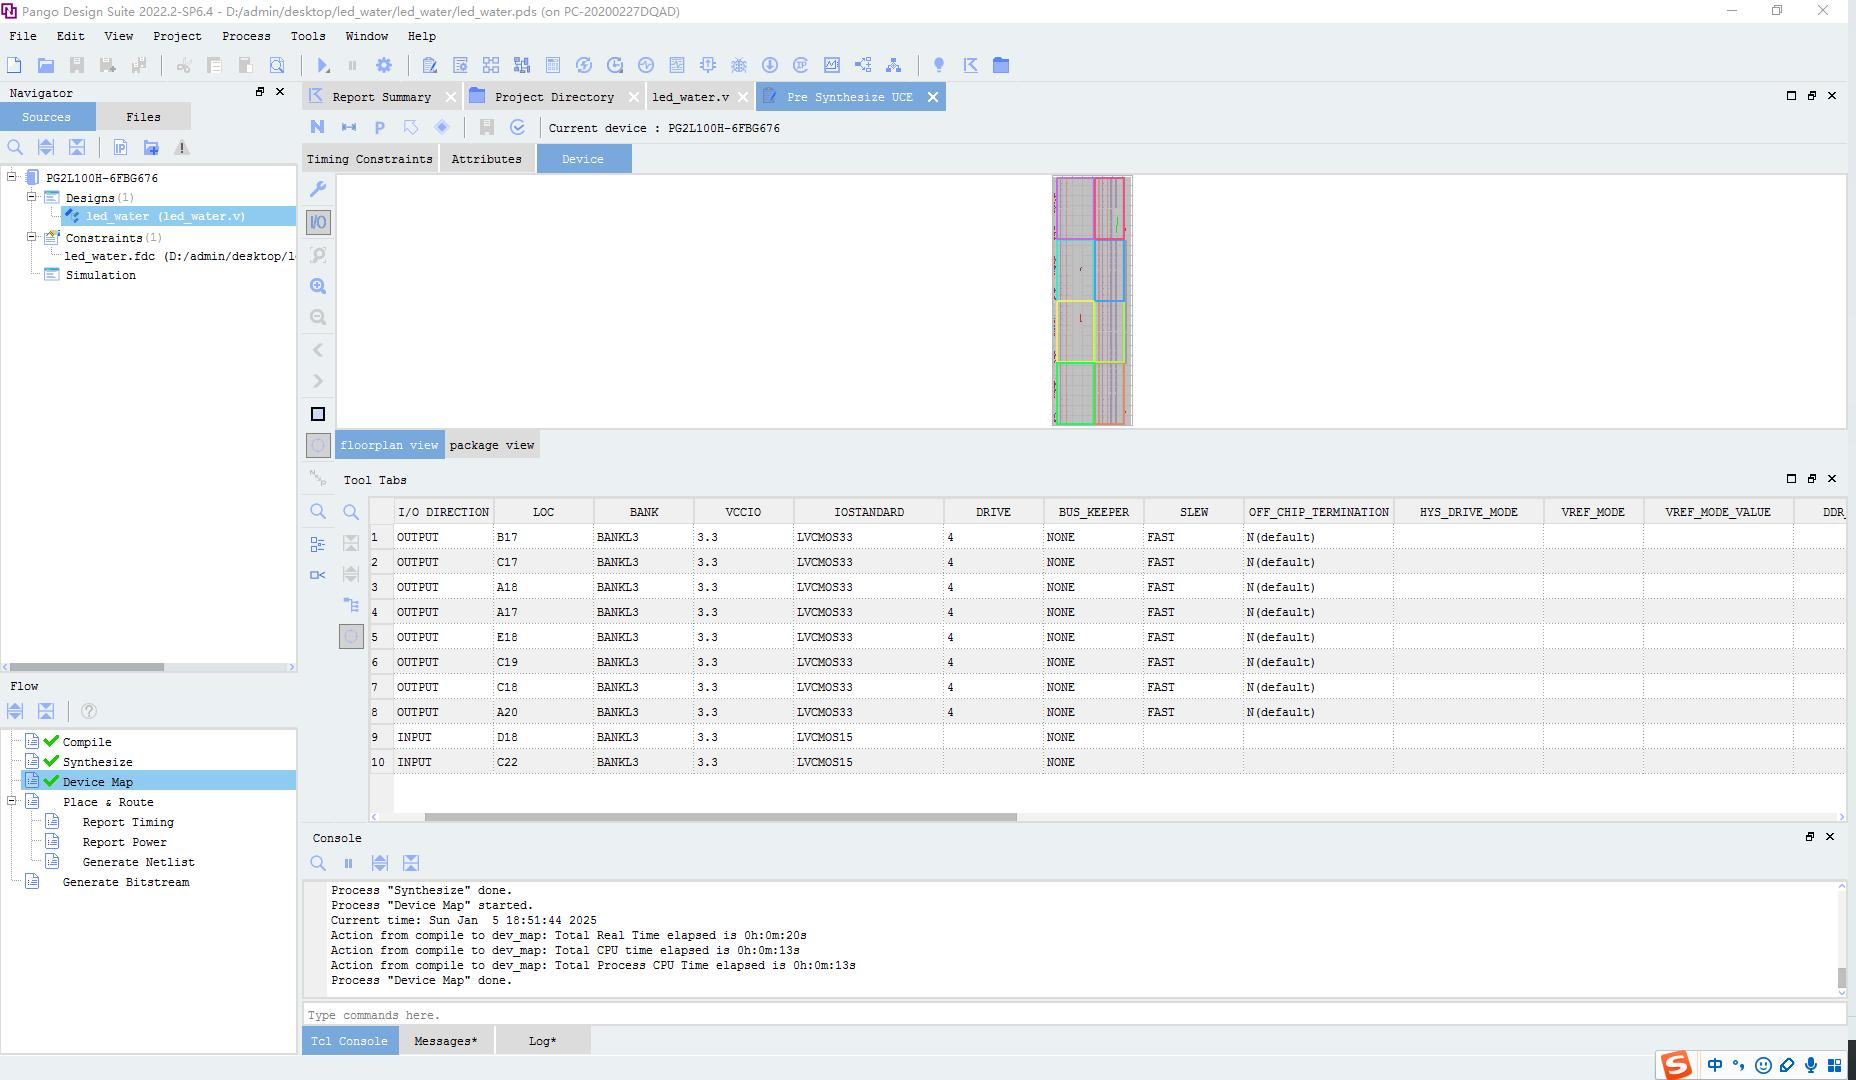Screen dimensions: 1856x1080
Task: Click the Navigator IP icon
Action: pyautogui.click(x=120, y=147)
